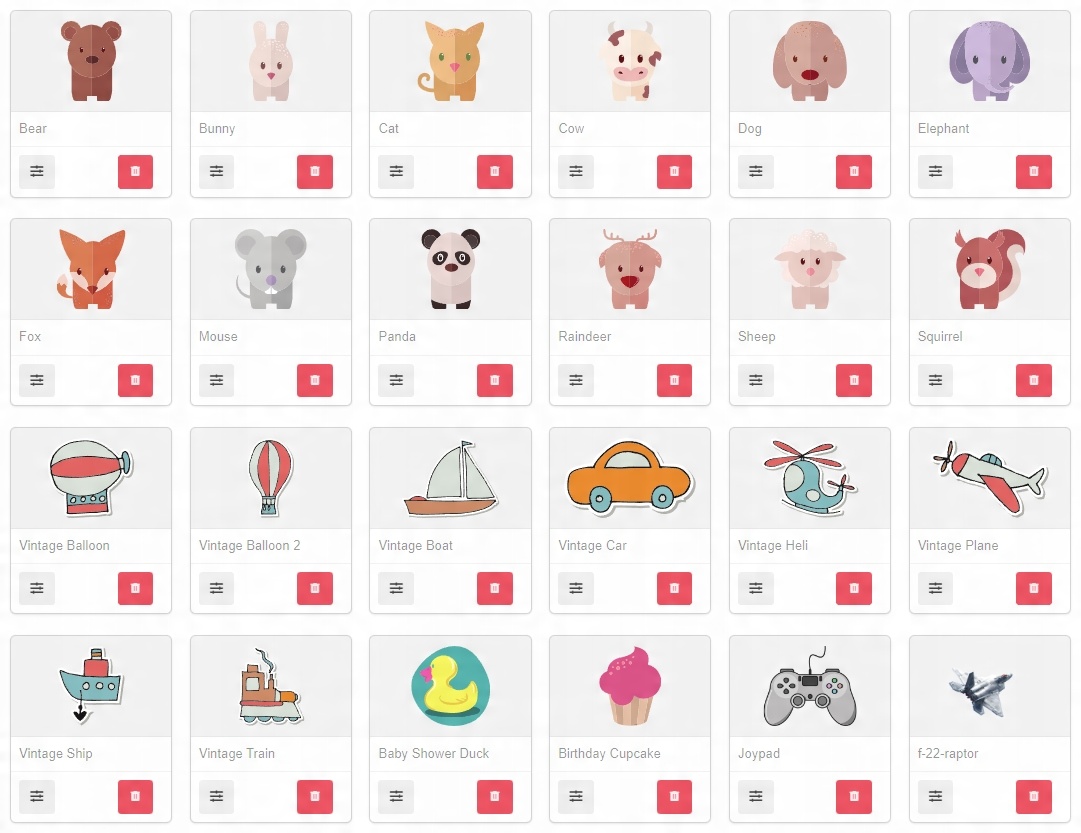The height and width of the screenshot is (833, 1081).
Task: Click the Birthday Cupcake label
Action: click(609, 754)
